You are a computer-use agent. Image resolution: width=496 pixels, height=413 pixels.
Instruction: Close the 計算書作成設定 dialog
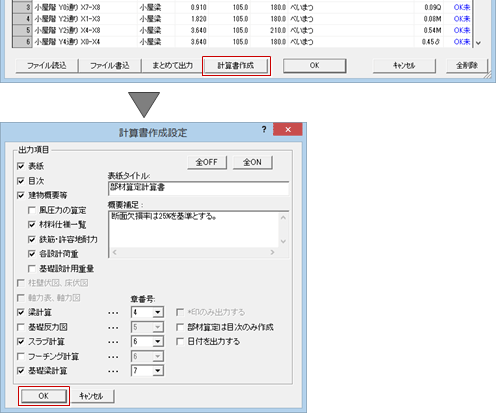(x=288, y=129)
